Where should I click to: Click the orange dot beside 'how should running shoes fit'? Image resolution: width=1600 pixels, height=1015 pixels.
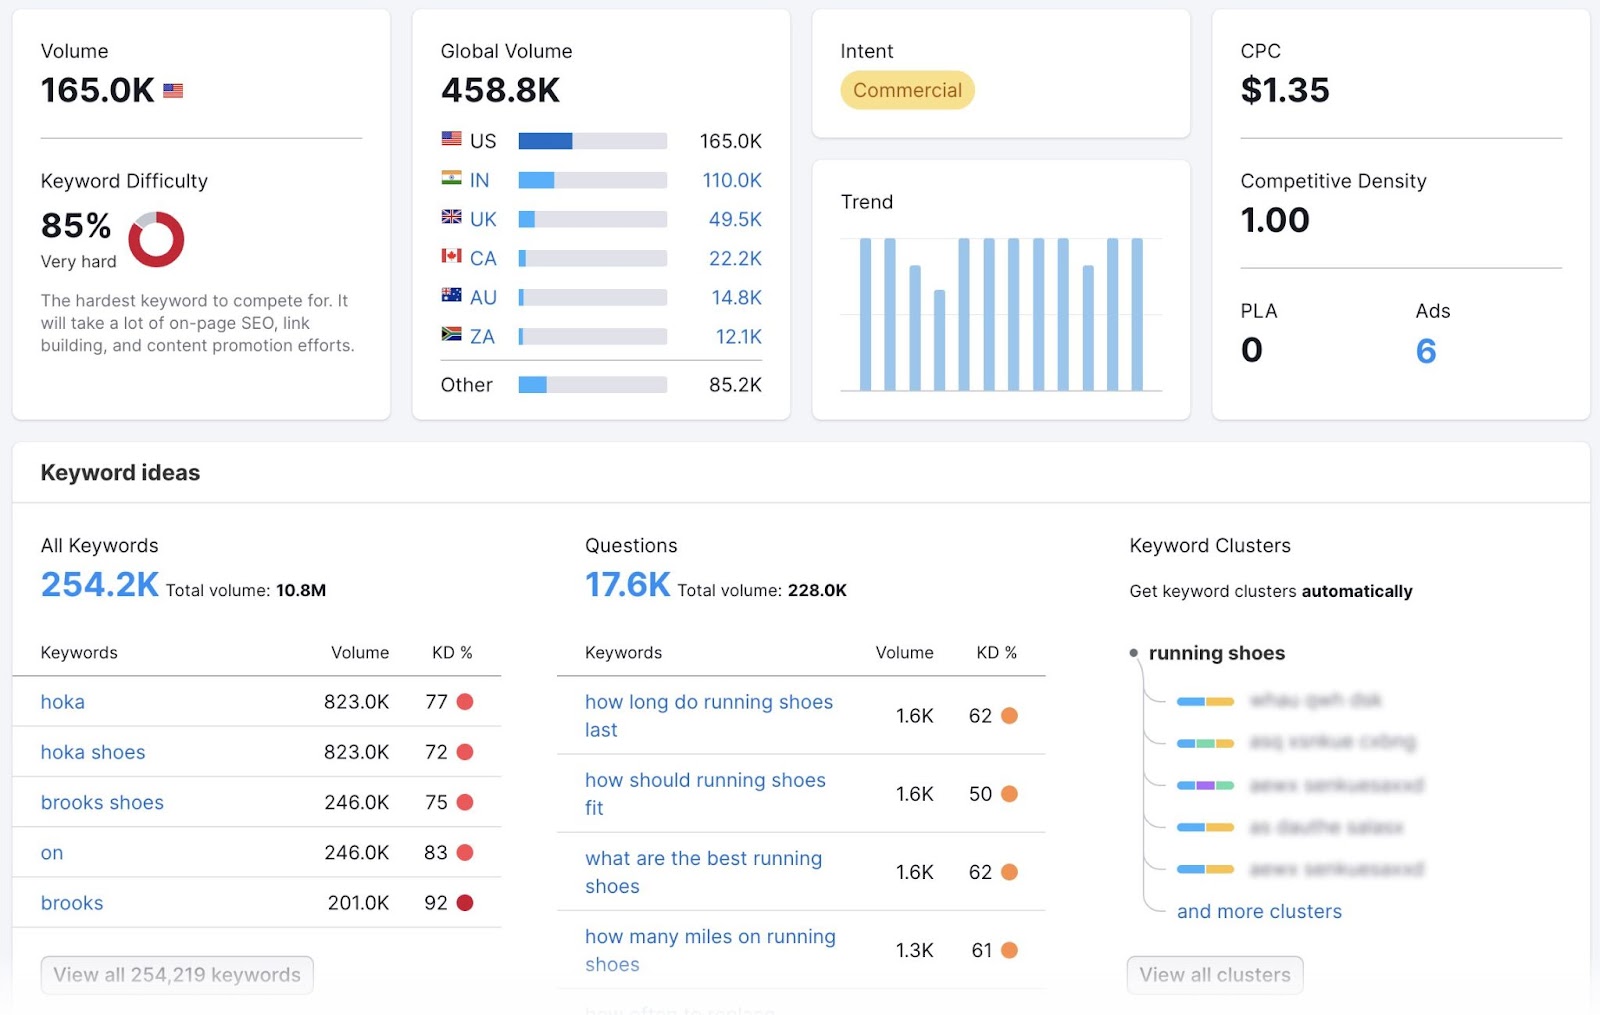click(1010, 793)
